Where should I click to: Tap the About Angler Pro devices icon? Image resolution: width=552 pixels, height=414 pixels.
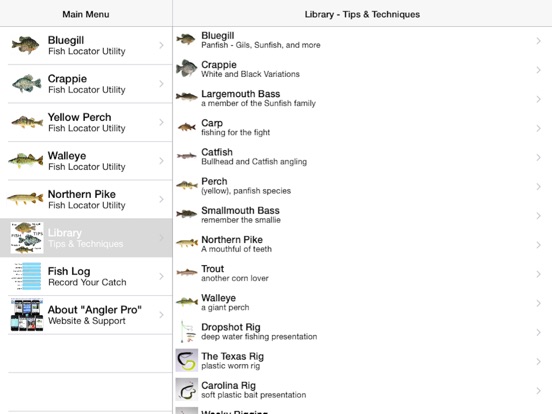tap(27, 315)
